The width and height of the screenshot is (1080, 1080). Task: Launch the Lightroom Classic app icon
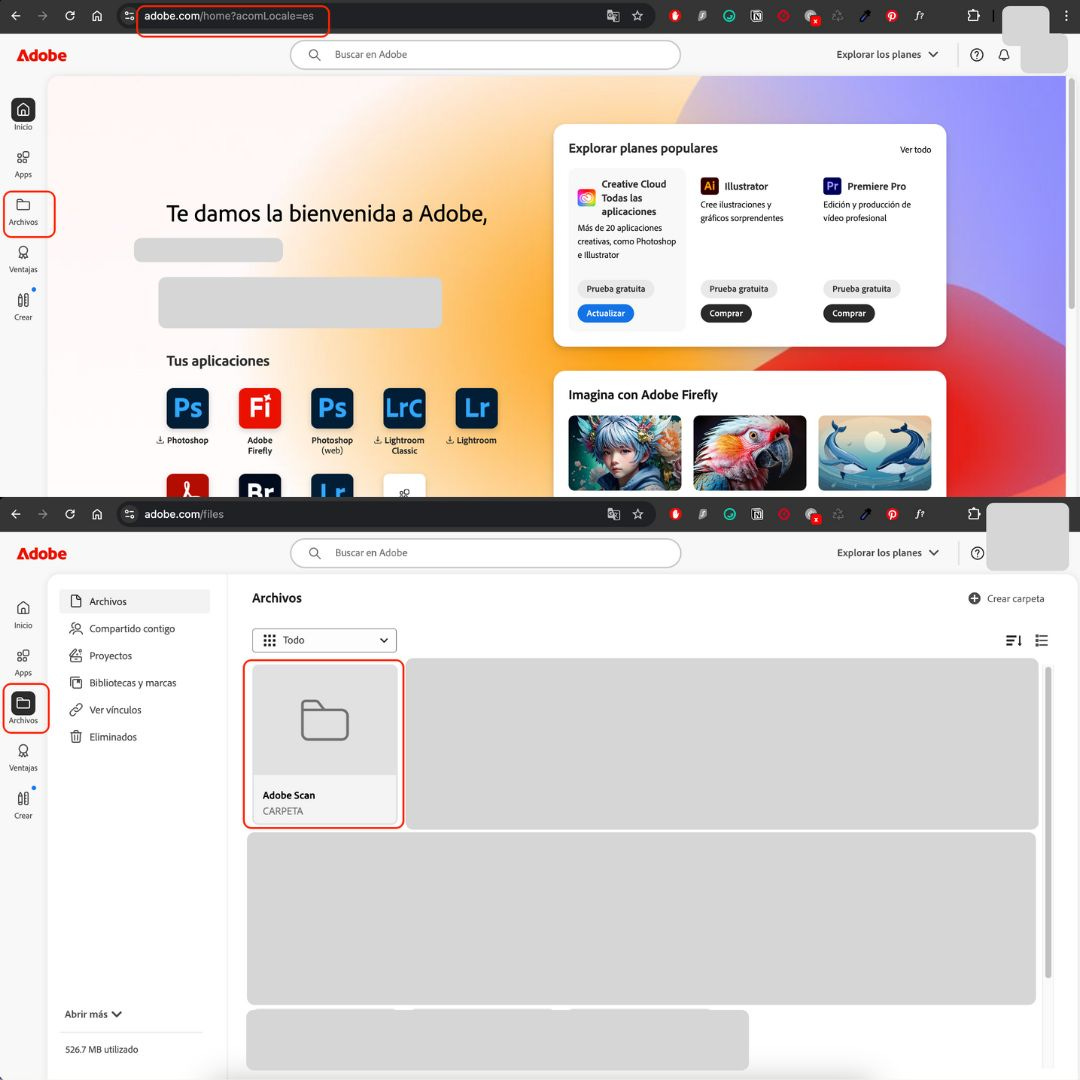(x=404, y=408)
